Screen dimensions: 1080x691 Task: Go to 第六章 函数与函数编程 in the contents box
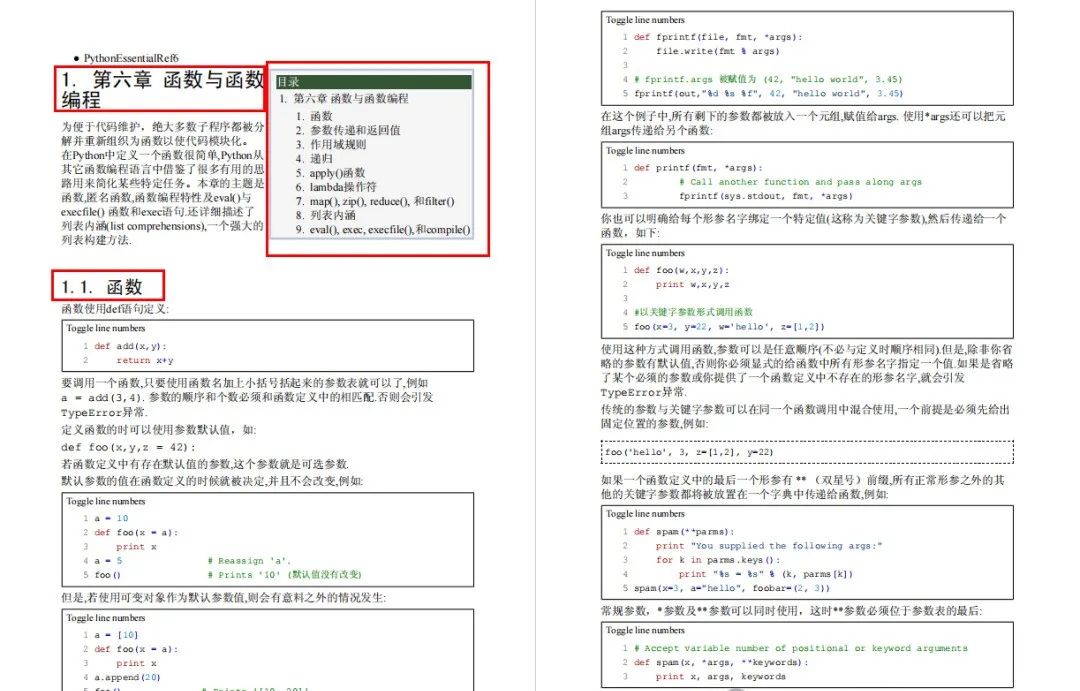351,99
